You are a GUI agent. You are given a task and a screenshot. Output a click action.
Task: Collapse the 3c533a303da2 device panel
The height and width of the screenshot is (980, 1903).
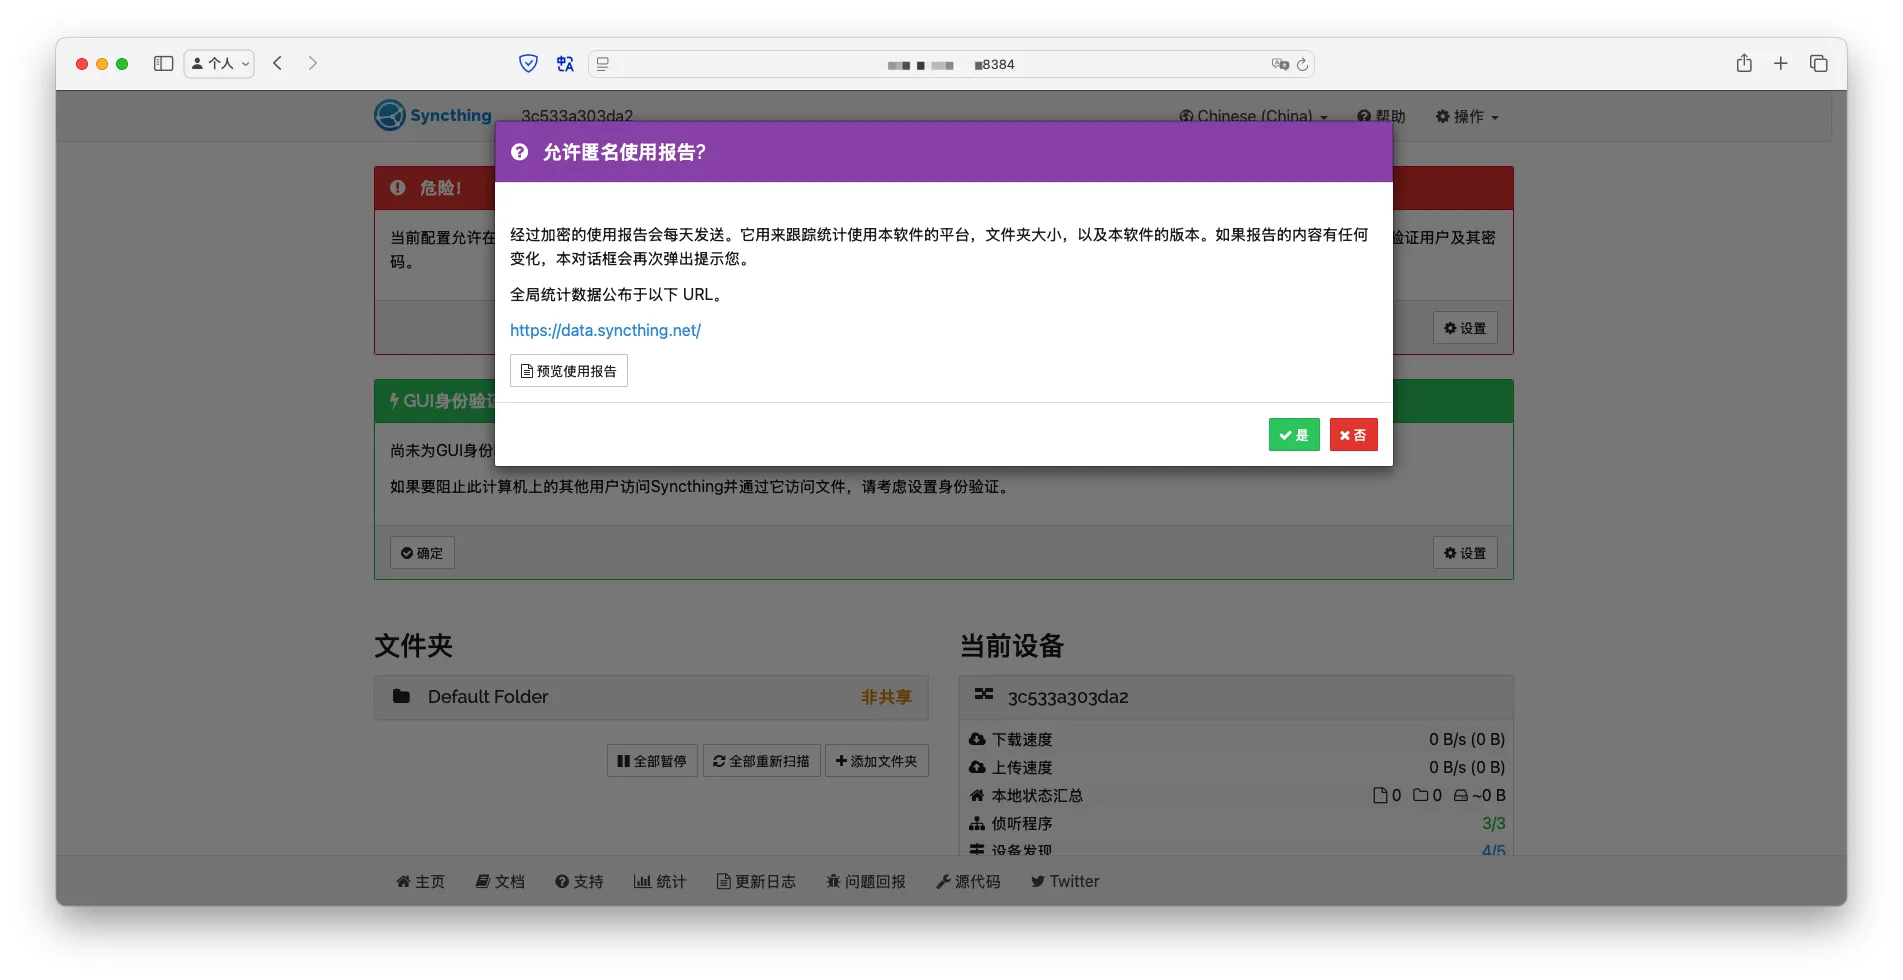[x=1236, y=697]
